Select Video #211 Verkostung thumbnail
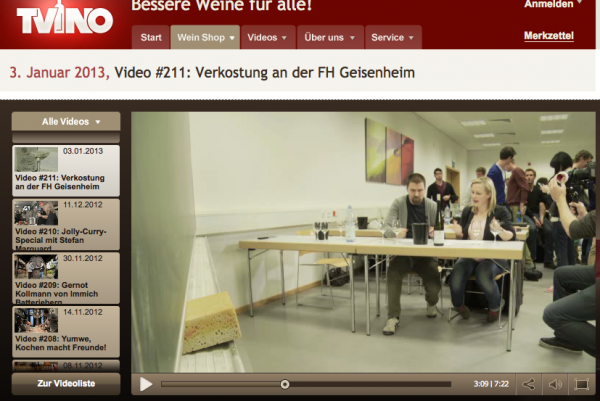Image resolution: width=600 pixels, height=401 pixels. (36, 159)
